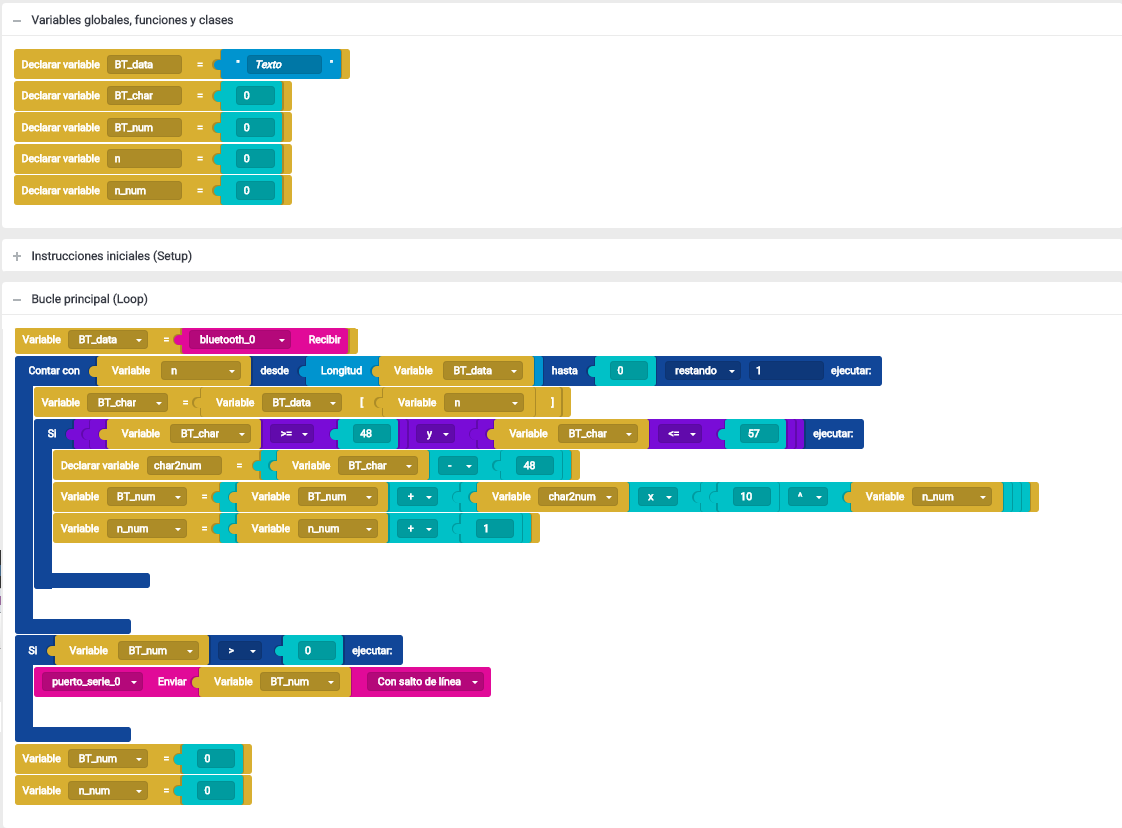Edit the value 0 in final BT_num reset

pyautogui.click(x=217, y=759)
